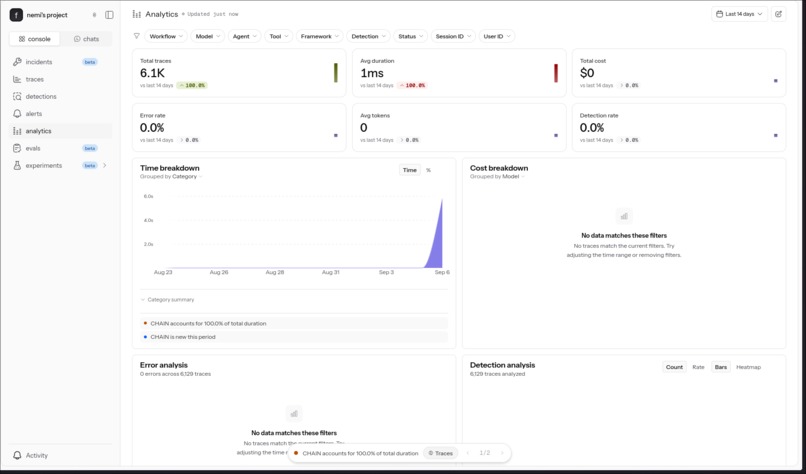Change Time breakdown grouping from Category
The width and height of the screenshot is (806, 474).
(188, 176)
